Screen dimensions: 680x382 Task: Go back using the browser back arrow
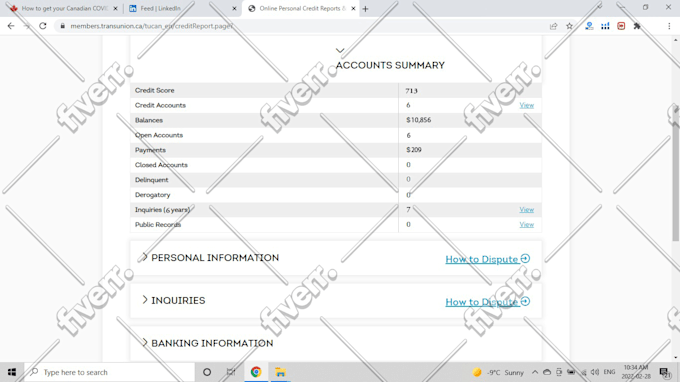coord(11,26)
